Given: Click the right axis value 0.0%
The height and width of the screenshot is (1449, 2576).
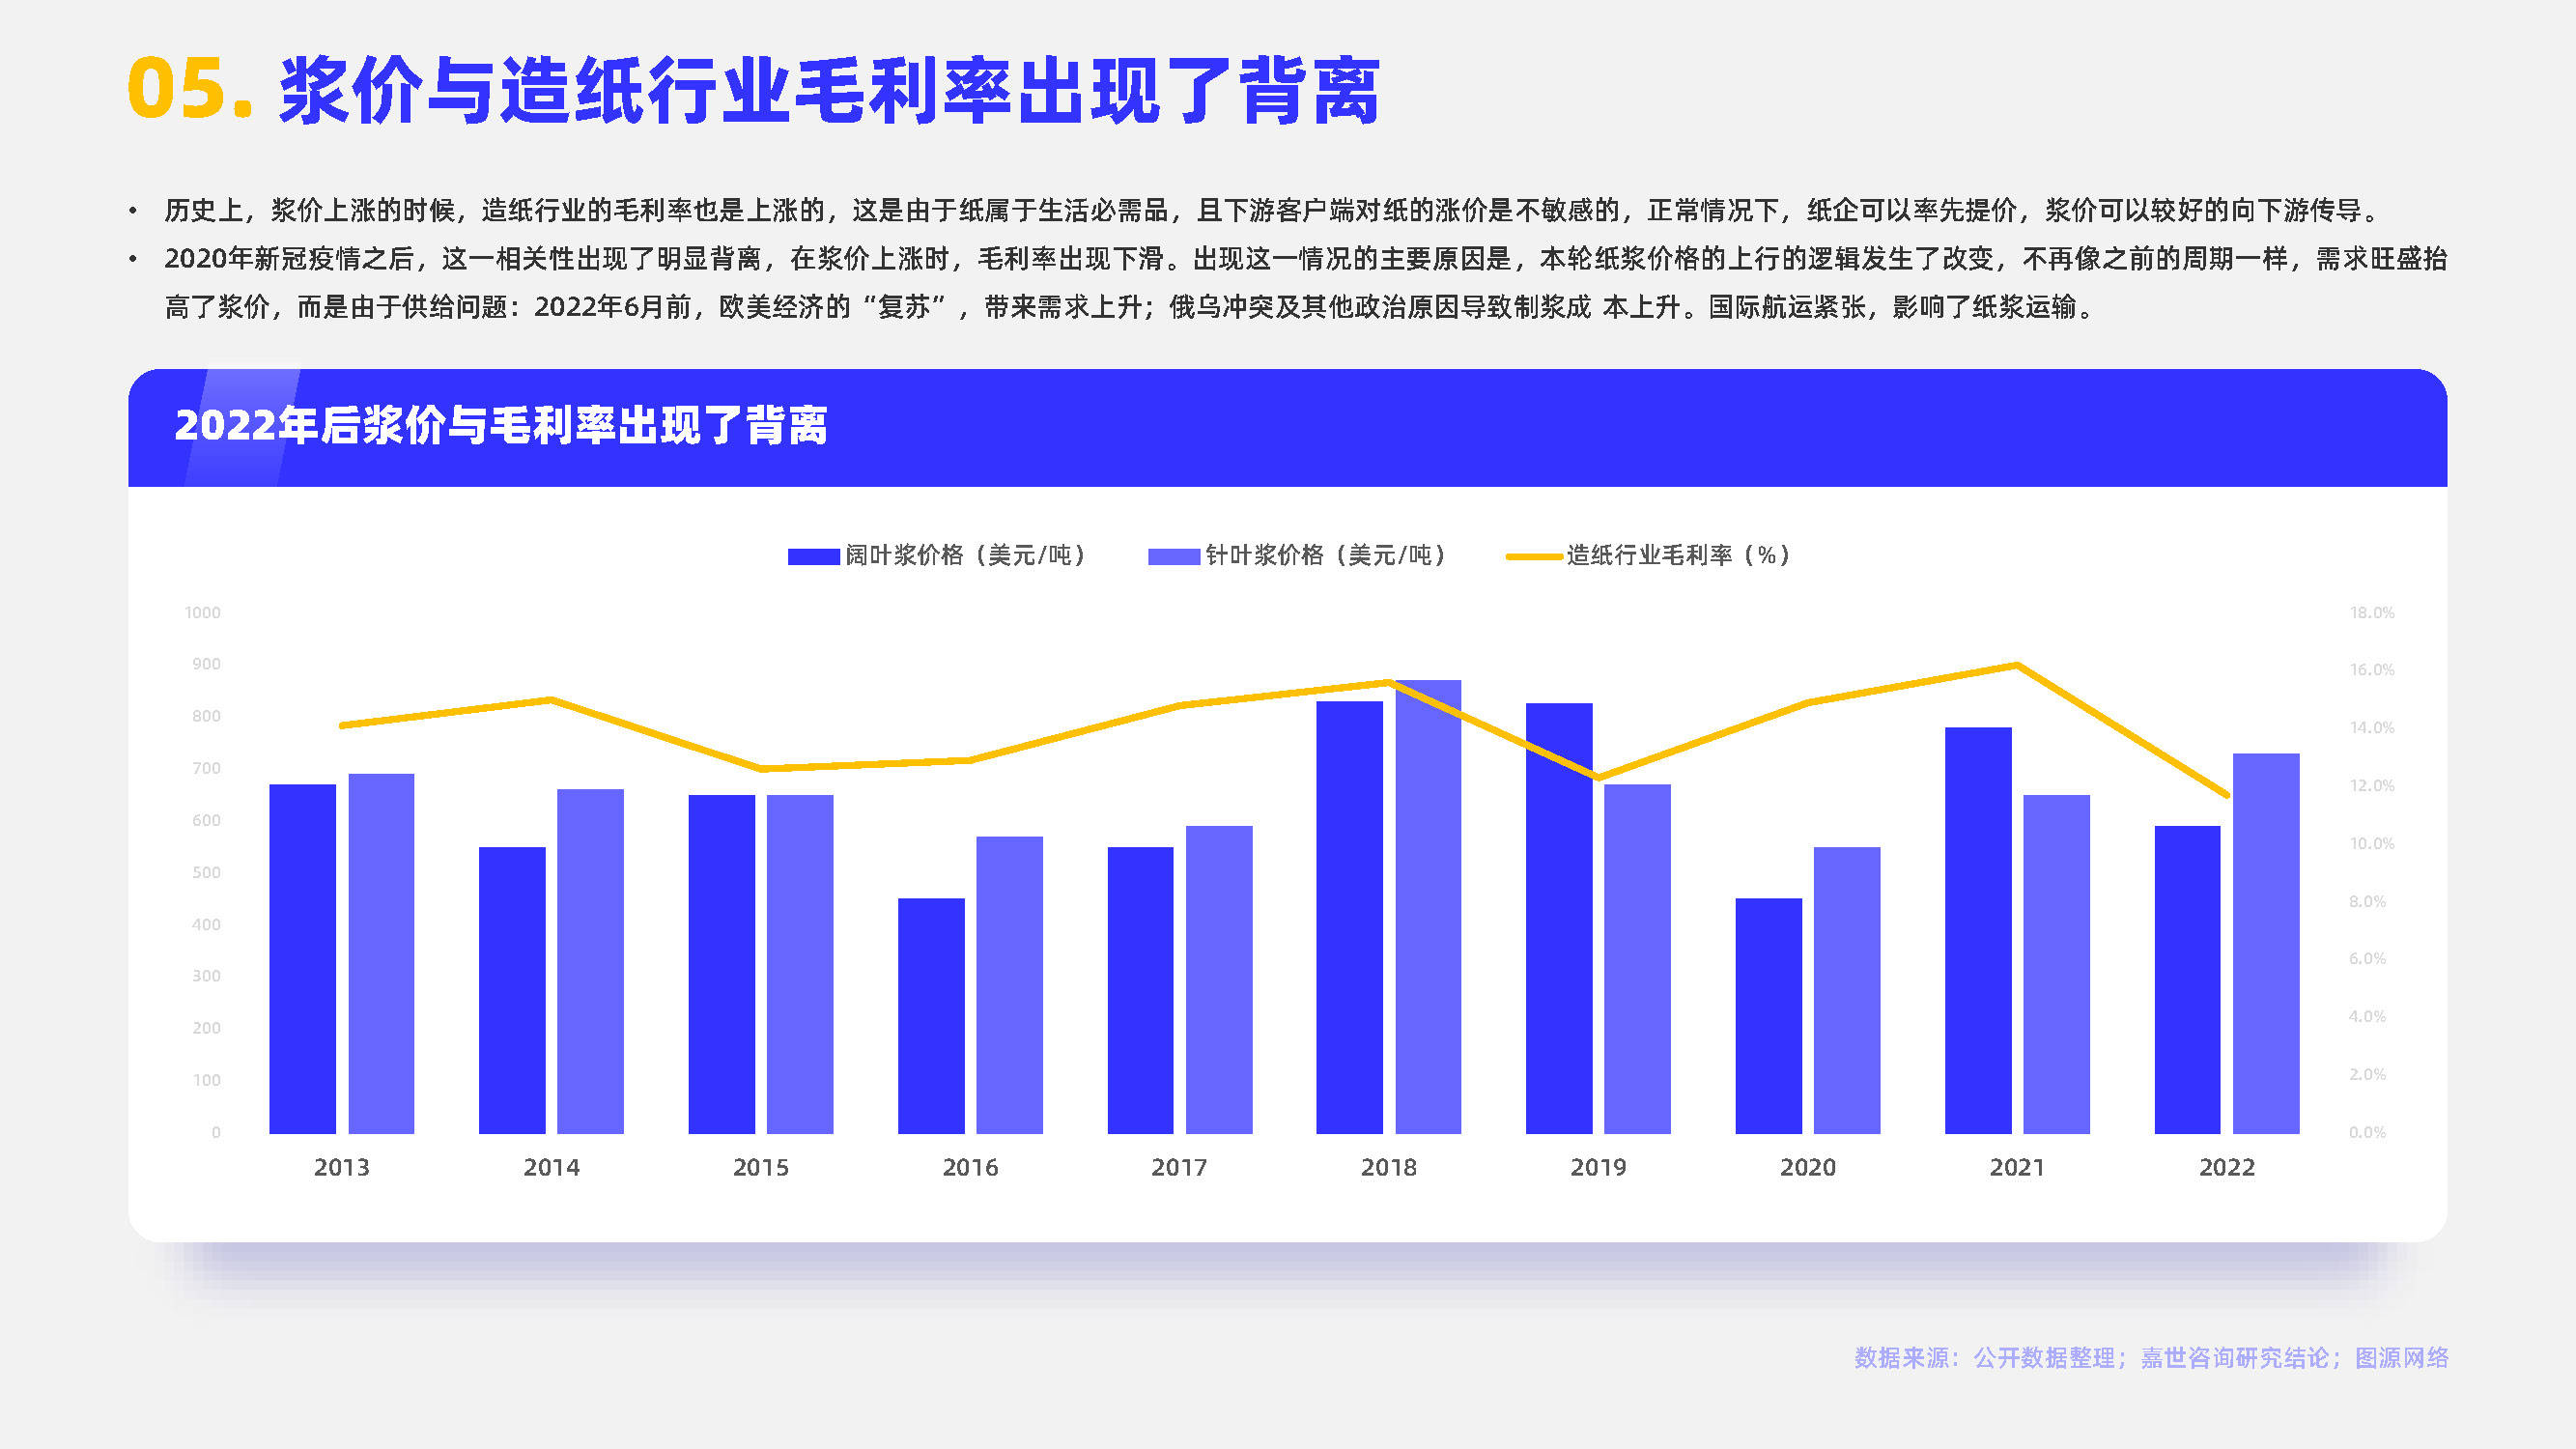Looking at the screenshot, I should tap(2368, 1132).
